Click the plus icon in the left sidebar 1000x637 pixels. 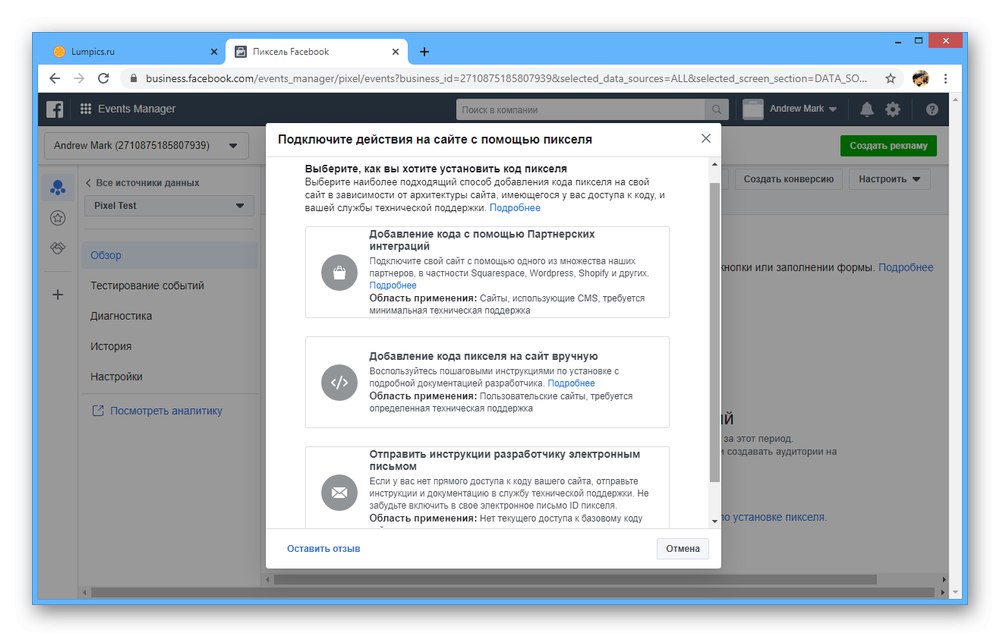point(58,295)
